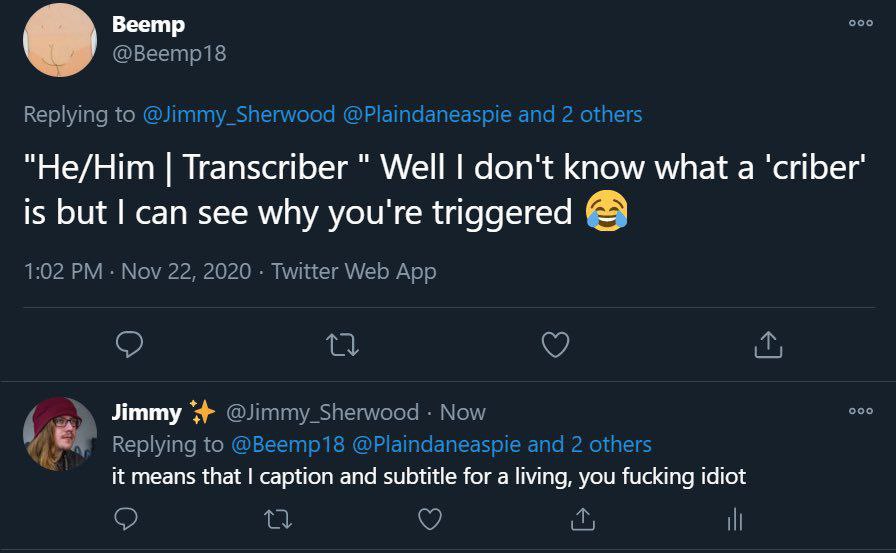Share Jimmy's reply tweet
The image size is (896, 553).
[582, 519]
